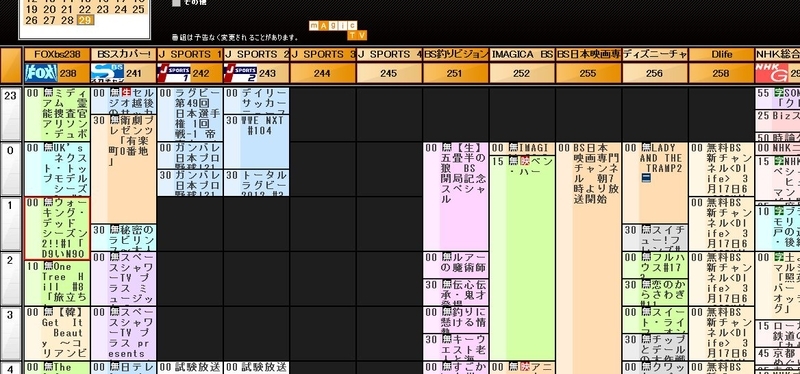This screenshot has height=374, width=800.
Task: Click the hour 23 row label
Action: coord(11,114)
